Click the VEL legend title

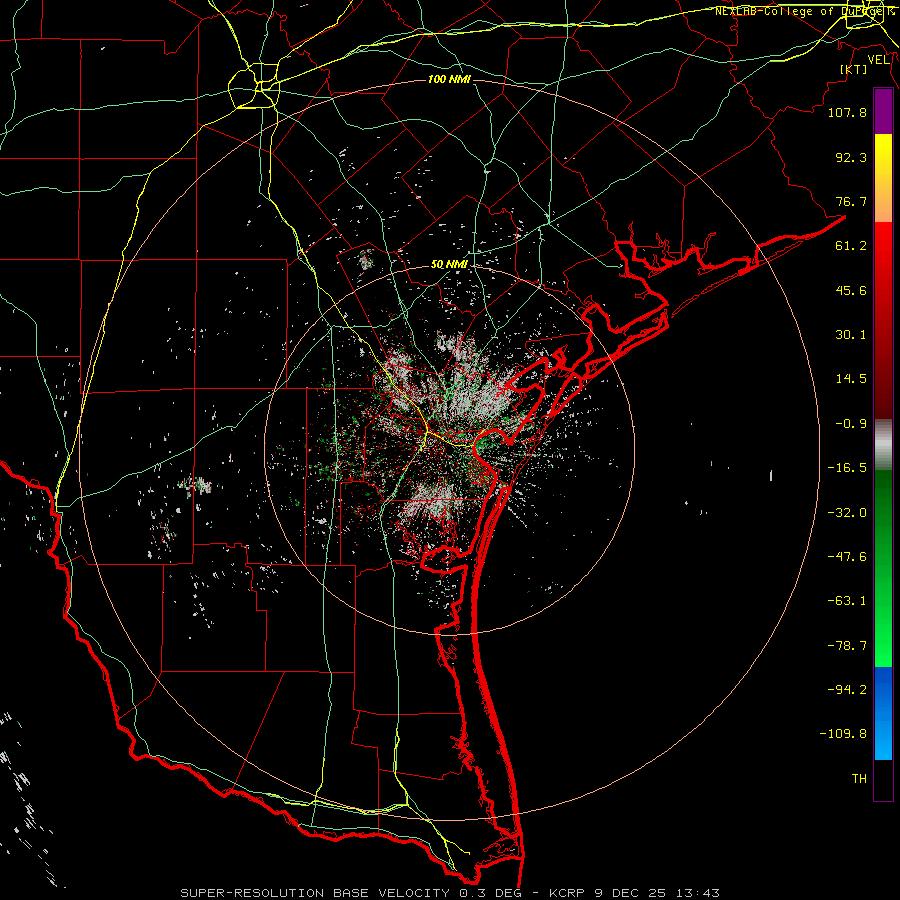click(878, 60)
